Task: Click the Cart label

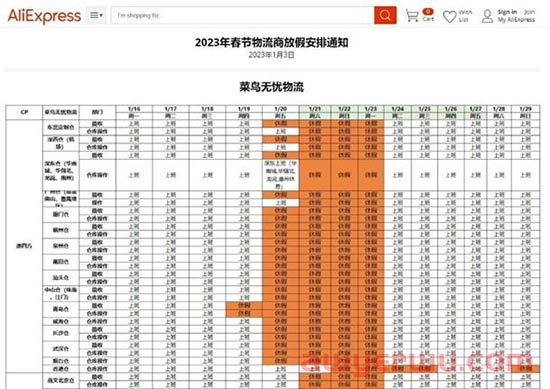Action: (428, 19)
